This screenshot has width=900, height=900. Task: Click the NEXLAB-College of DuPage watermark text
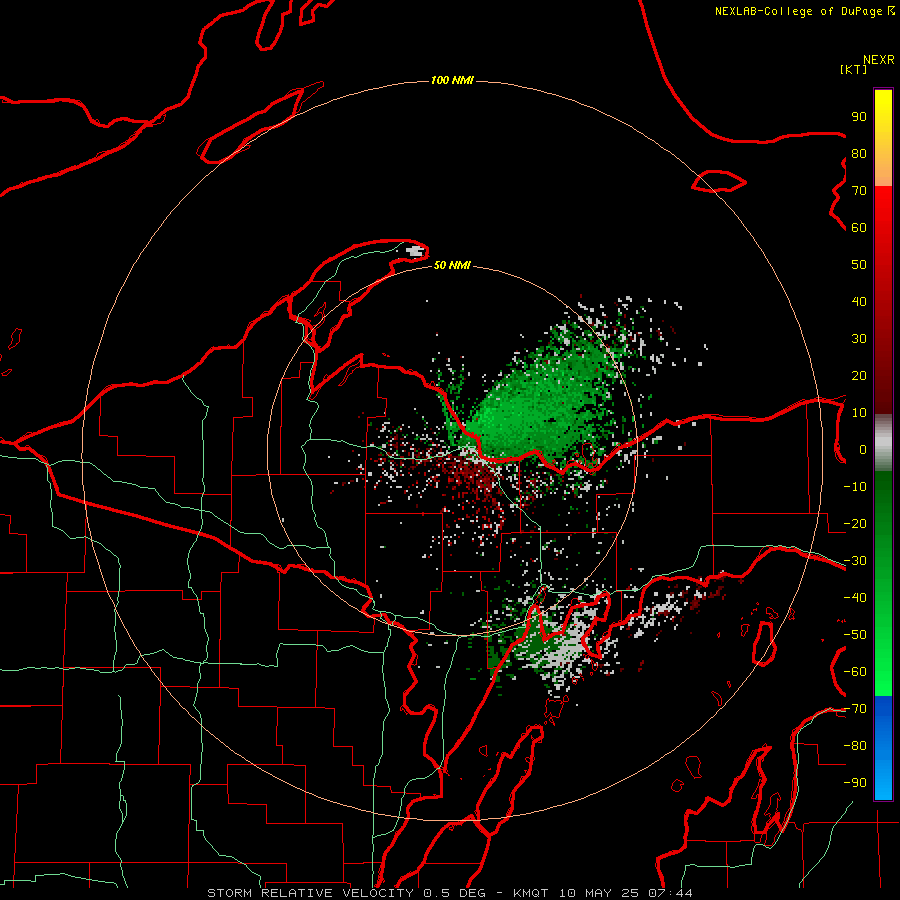pos(805,11)
